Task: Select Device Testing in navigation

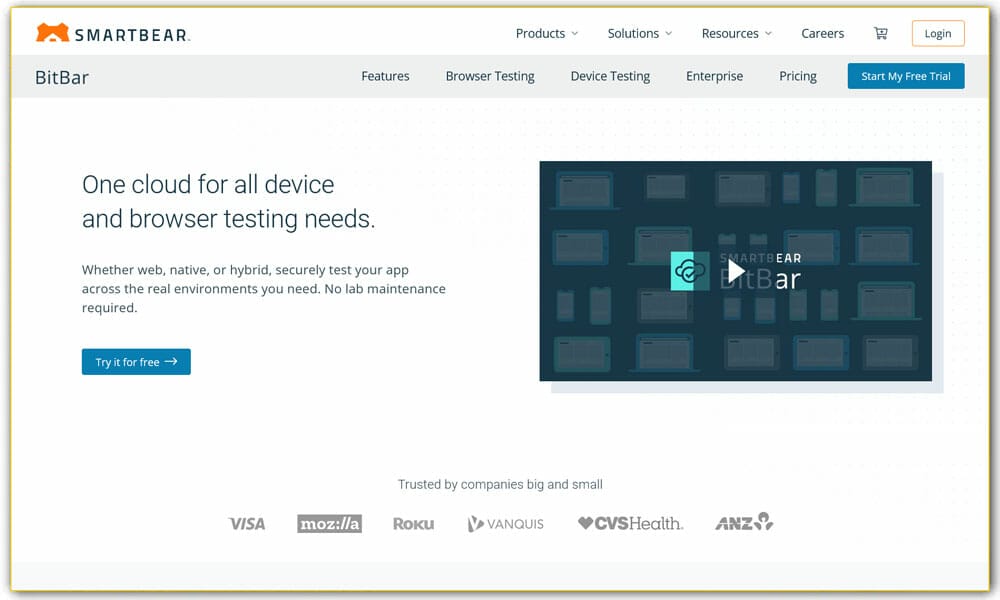Action: [x=610, y=76]
